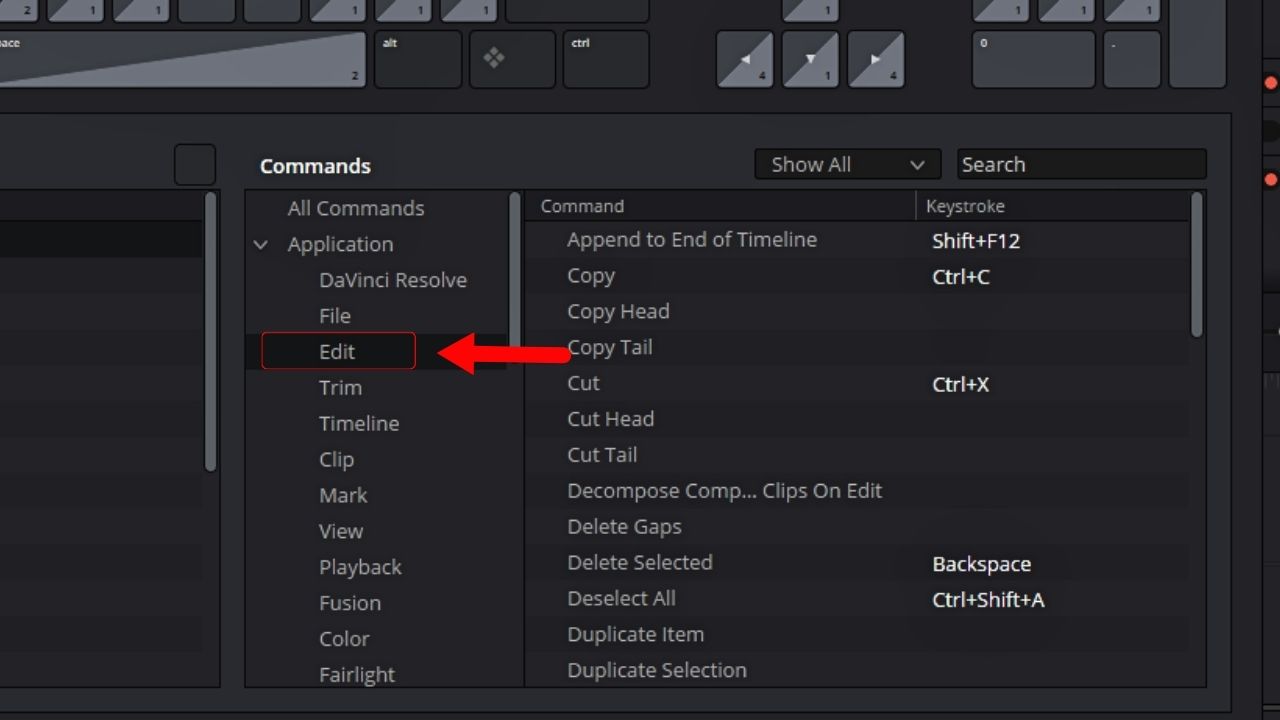
Task: Click inside the Search field
Action: (1080, 164)
